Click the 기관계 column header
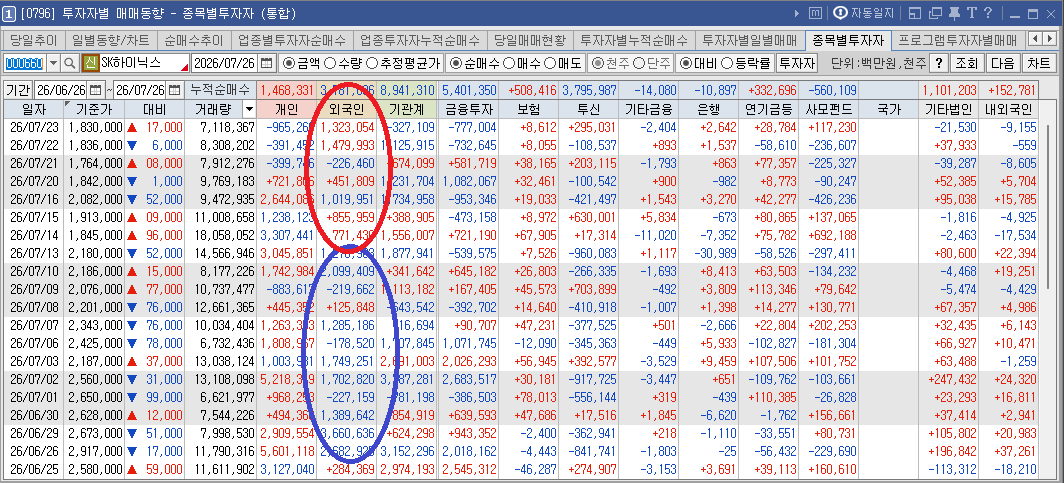Viewport: 1064px width, 483px height. pos(406,109)
